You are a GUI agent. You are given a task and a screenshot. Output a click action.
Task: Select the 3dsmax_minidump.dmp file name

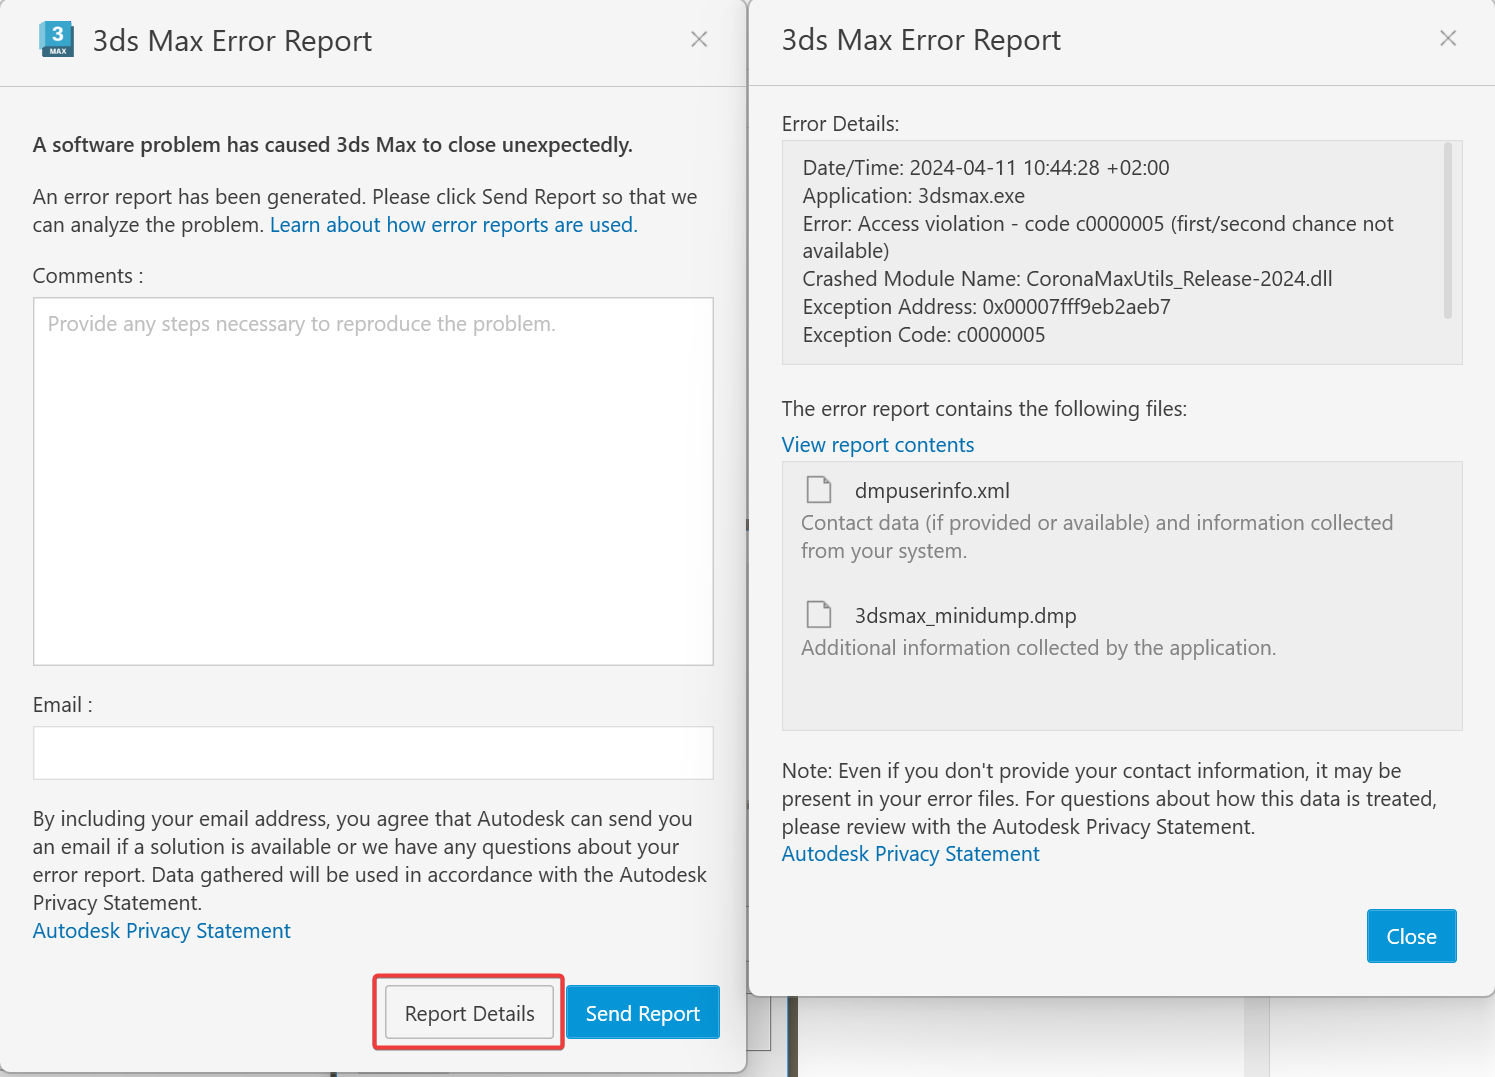tap(965, 616)
